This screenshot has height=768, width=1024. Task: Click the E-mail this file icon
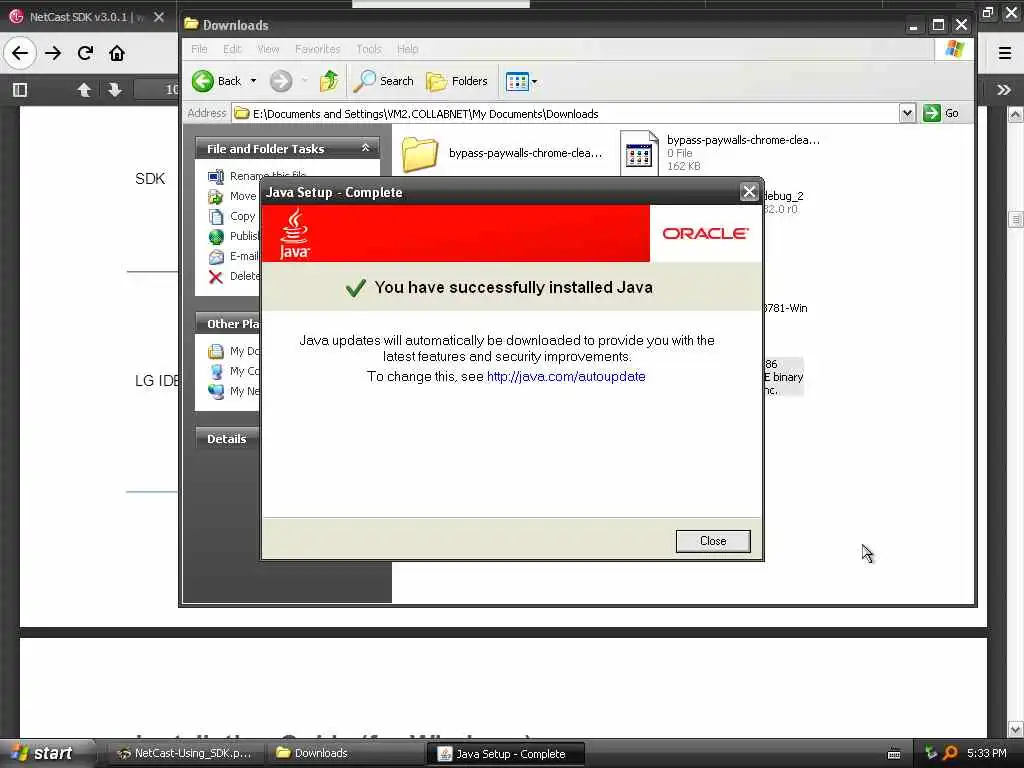(216, 257)
